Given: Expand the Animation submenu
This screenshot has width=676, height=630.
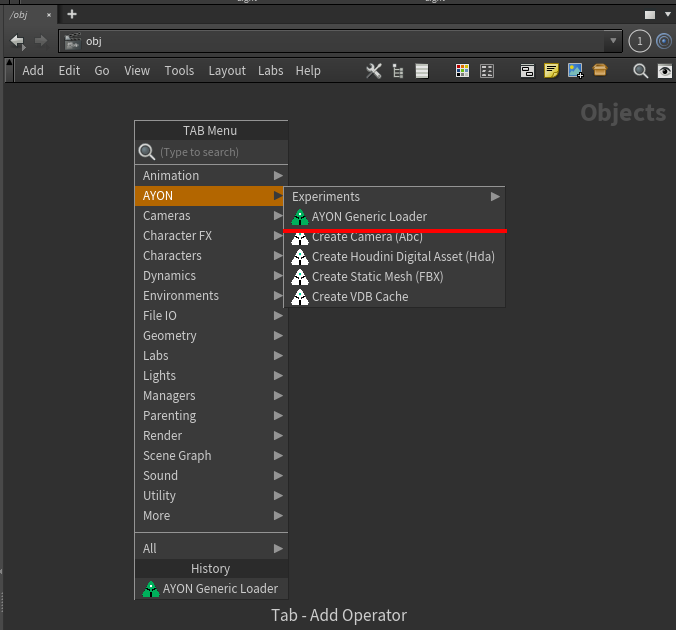Looking at the screenshot, I should click(211, 176).
